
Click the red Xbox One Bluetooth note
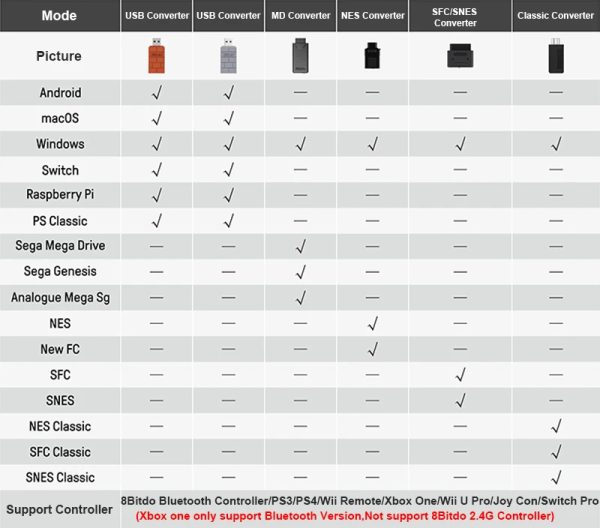358,515
